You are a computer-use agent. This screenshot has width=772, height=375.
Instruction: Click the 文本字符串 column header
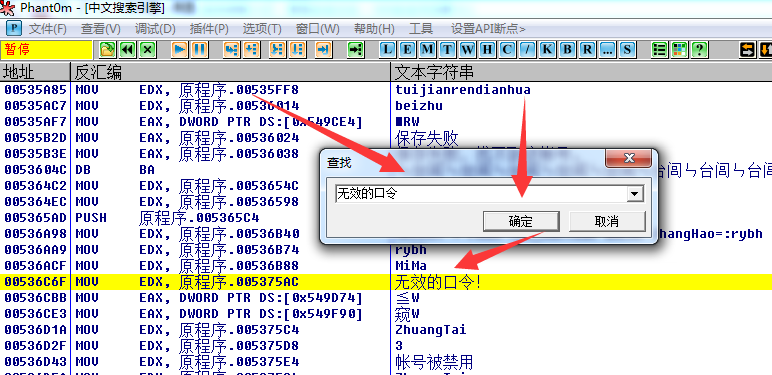(x=581, y=72)
